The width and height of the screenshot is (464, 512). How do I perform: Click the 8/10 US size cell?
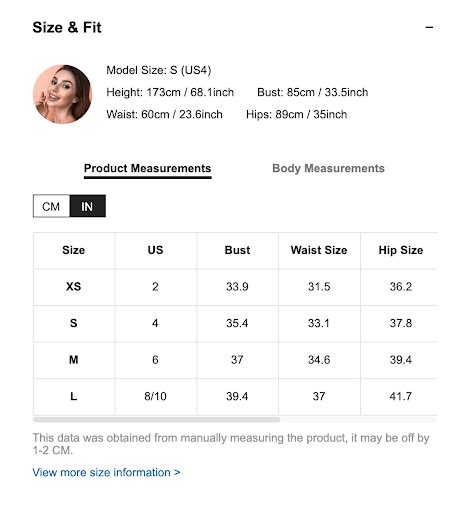coord(155,396)
